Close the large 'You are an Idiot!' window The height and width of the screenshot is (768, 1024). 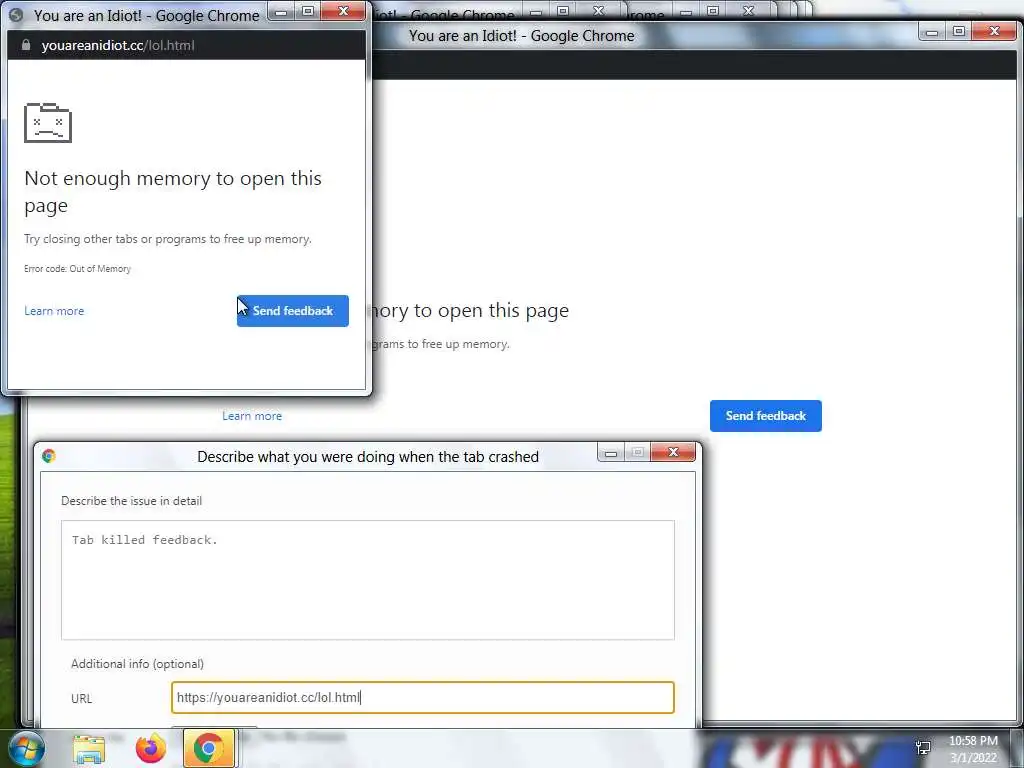[x=994, y=31]
